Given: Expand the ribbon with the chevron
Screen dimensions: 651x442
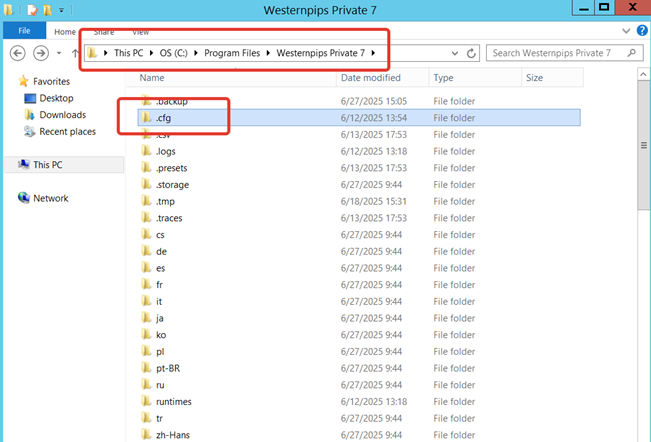Looking at the screenshot, I should tap(626, 31).
